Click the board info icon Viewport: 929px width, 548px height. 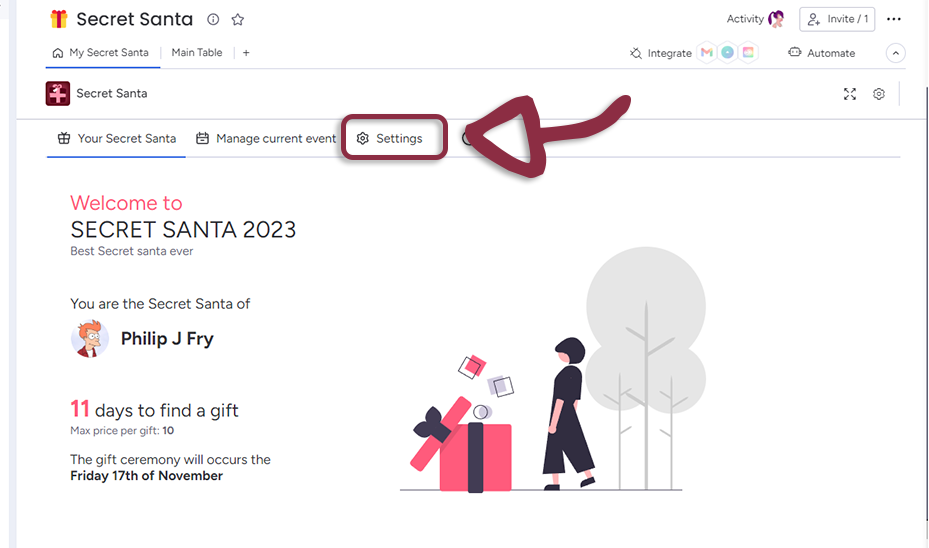[x=213, y=20]
